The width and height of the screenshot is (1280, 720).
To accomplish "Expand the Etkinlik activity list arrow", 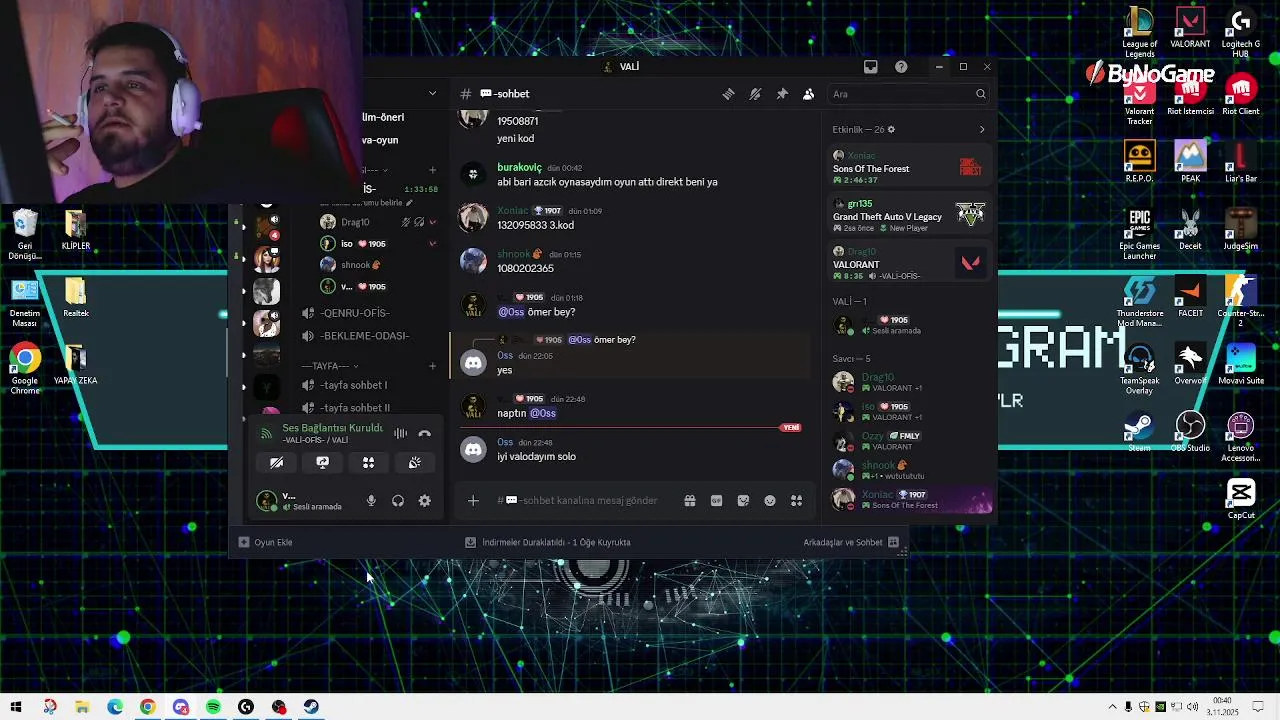I will [x=982, y=129].
